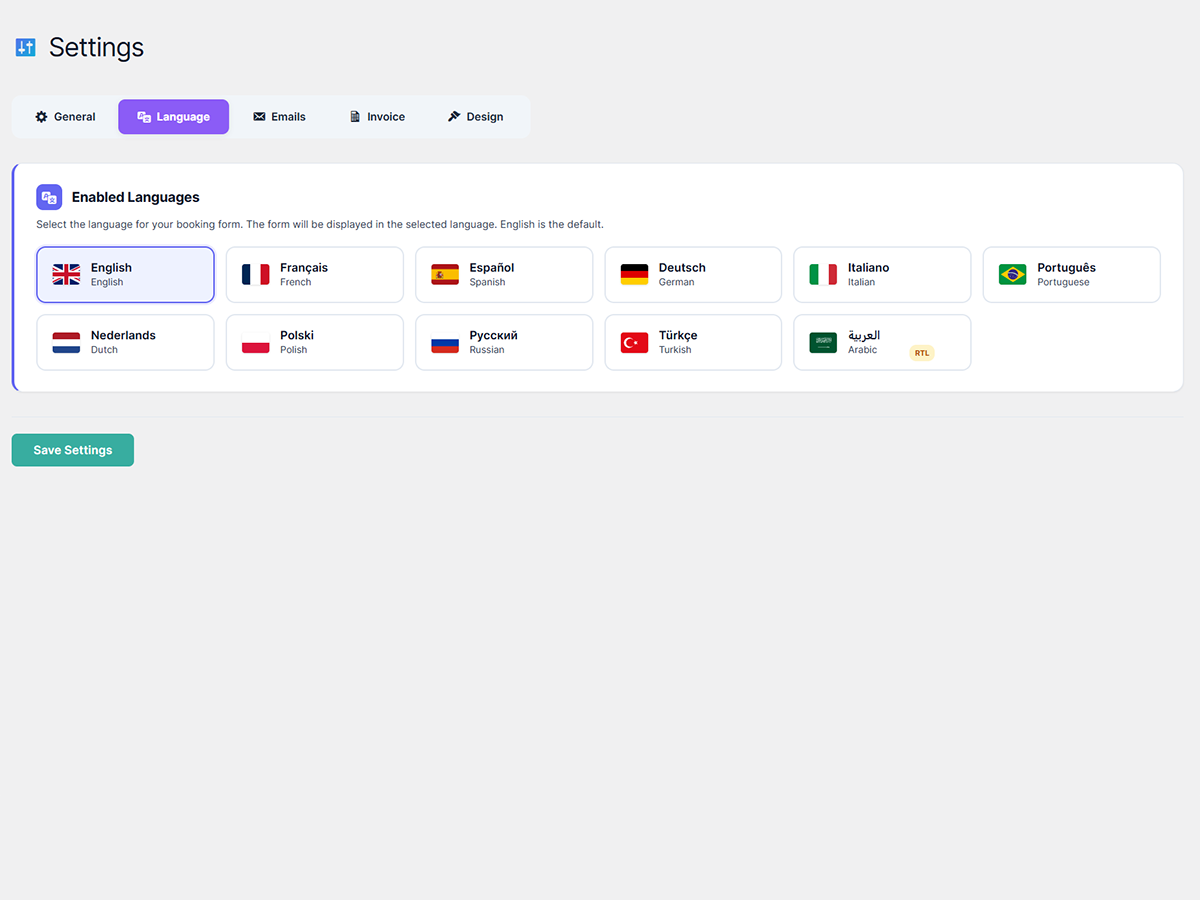Click the French flag icon
Screen dimensions: 1200x900
point(256,275)
